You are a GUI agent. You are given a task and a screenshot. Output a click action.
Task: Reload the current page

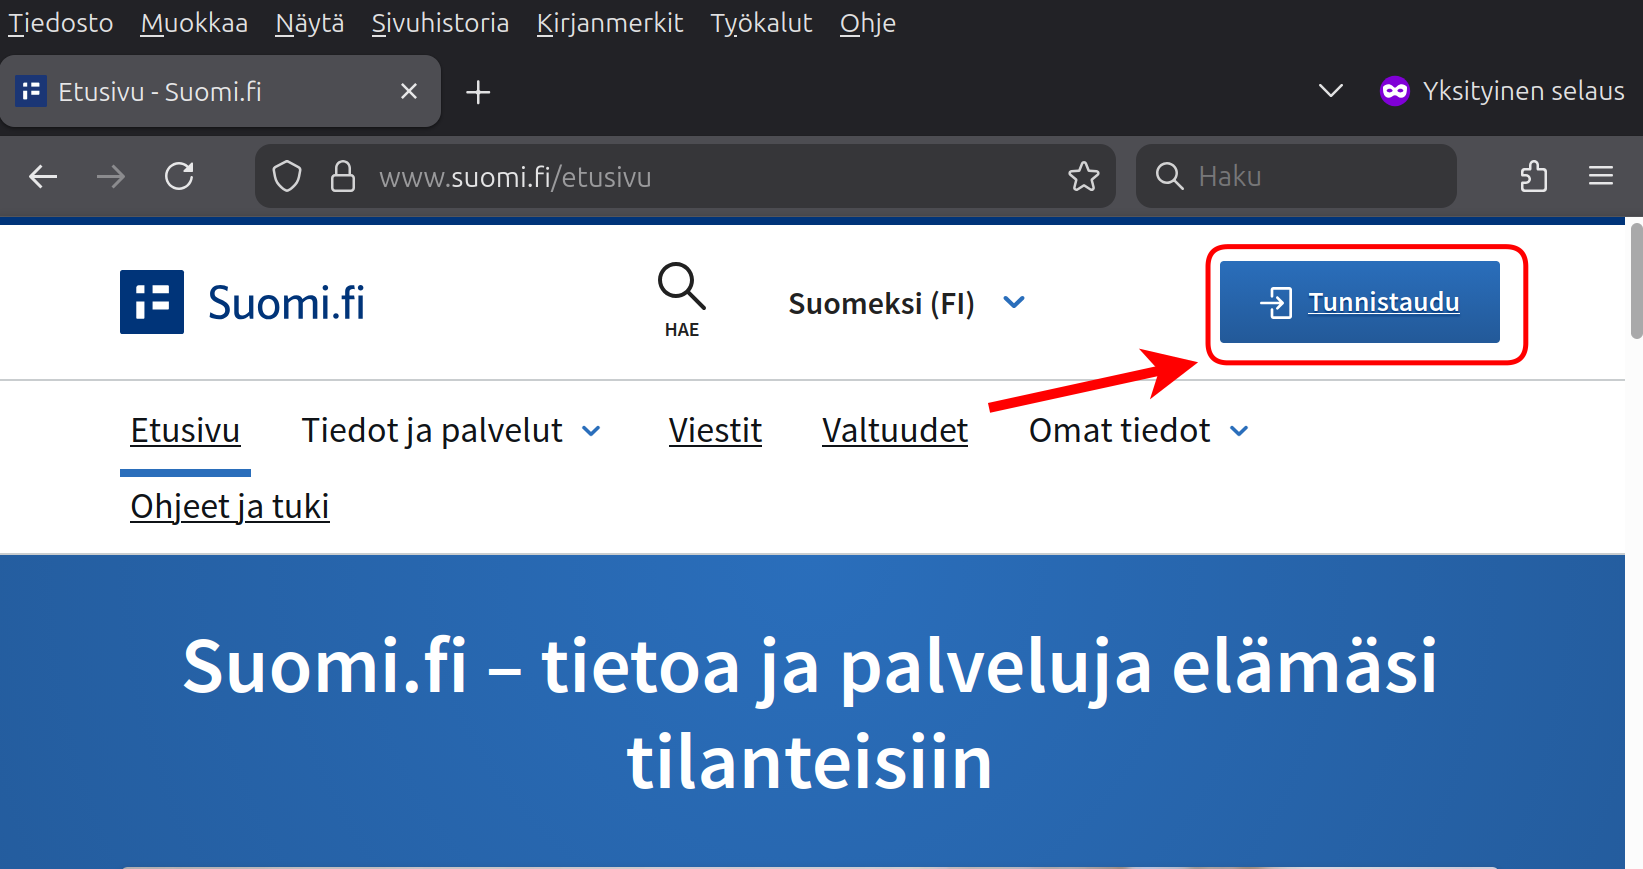pos(179,177)
